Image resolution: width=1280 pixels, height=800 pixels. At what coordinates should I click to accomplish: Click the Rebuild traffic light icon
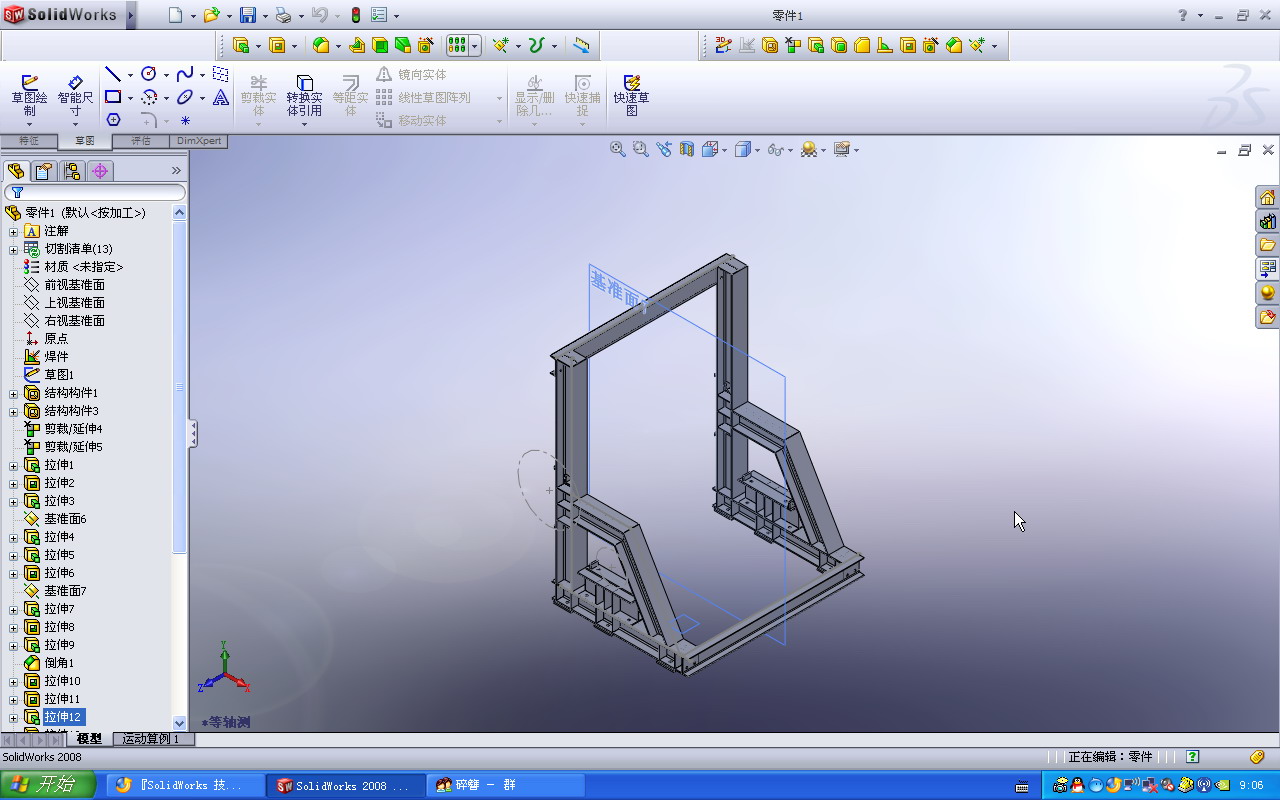(356, 15)
